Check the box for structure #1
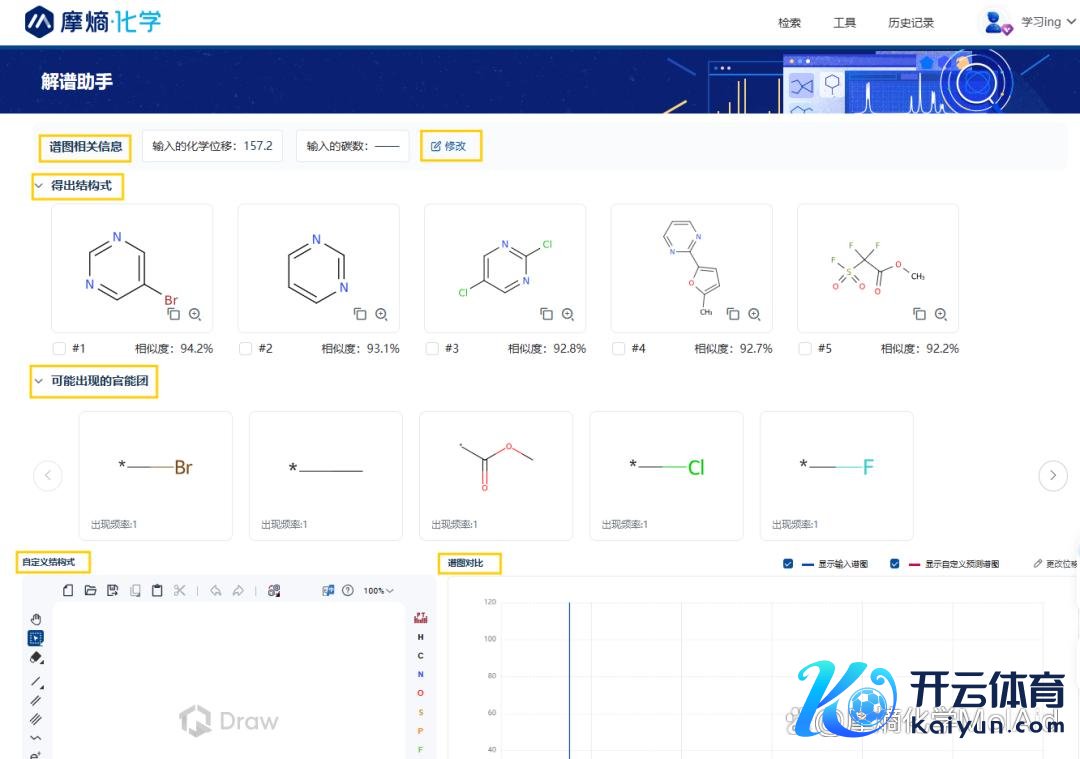The height and width of the screenshot is (759, 1080). 59,349
